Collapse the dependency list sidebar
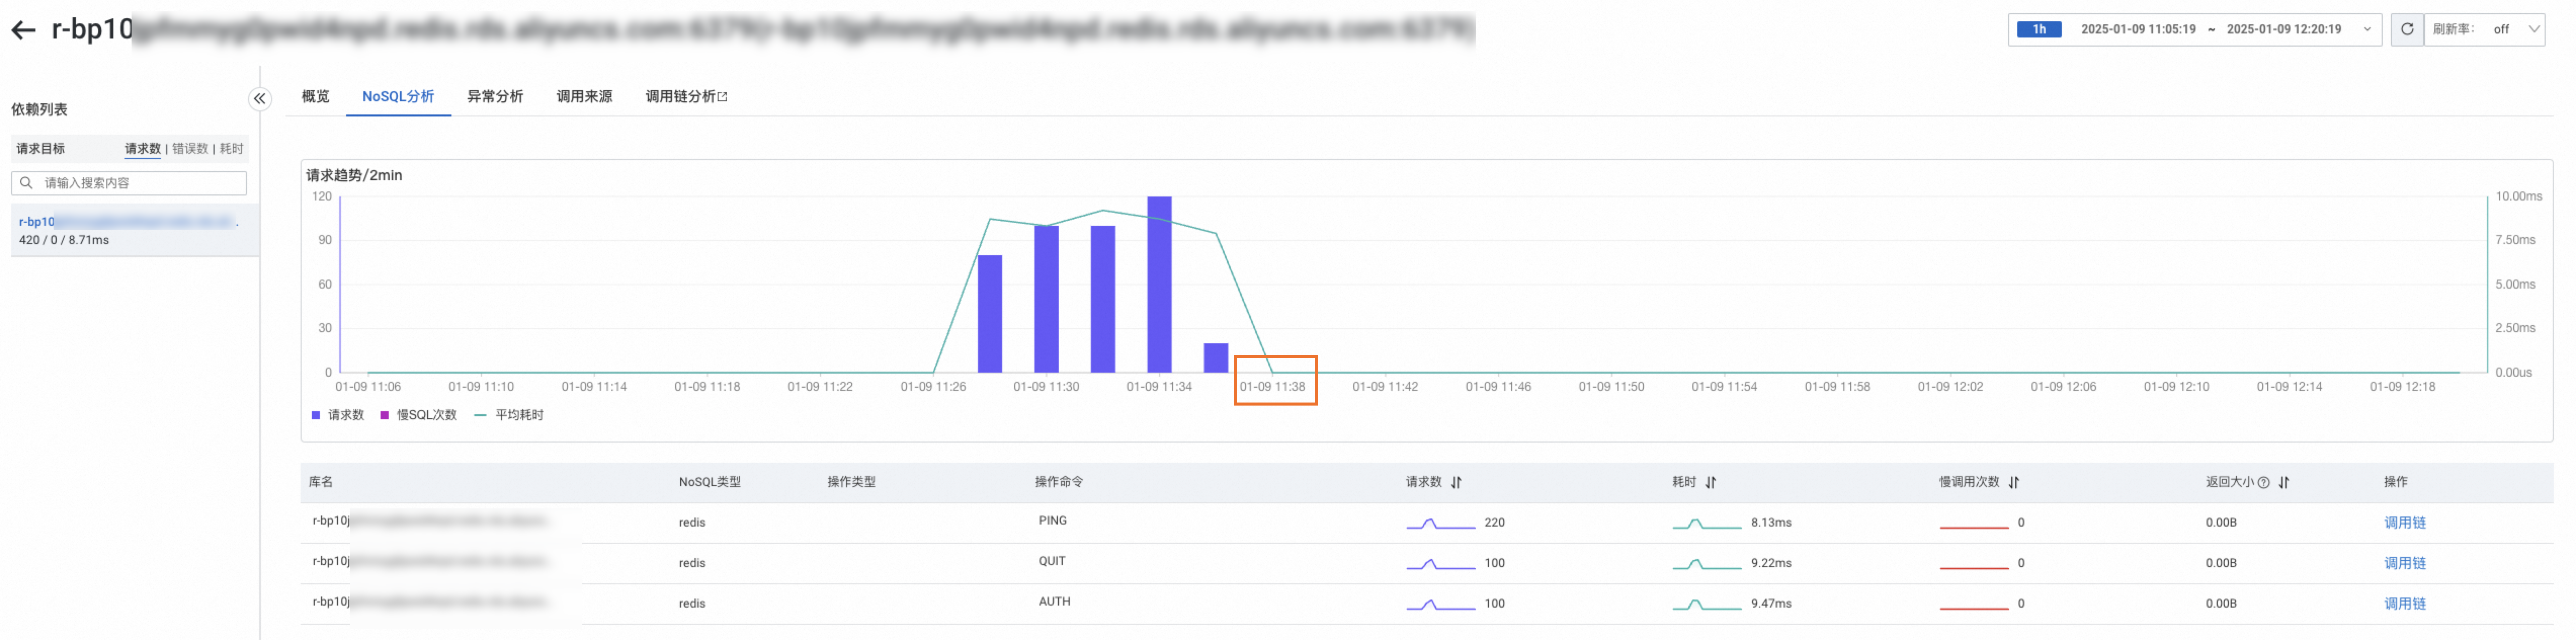Image resolution: width=2576 pixels, height=640 pixels. pyautogui.click(x=259, y=98)
